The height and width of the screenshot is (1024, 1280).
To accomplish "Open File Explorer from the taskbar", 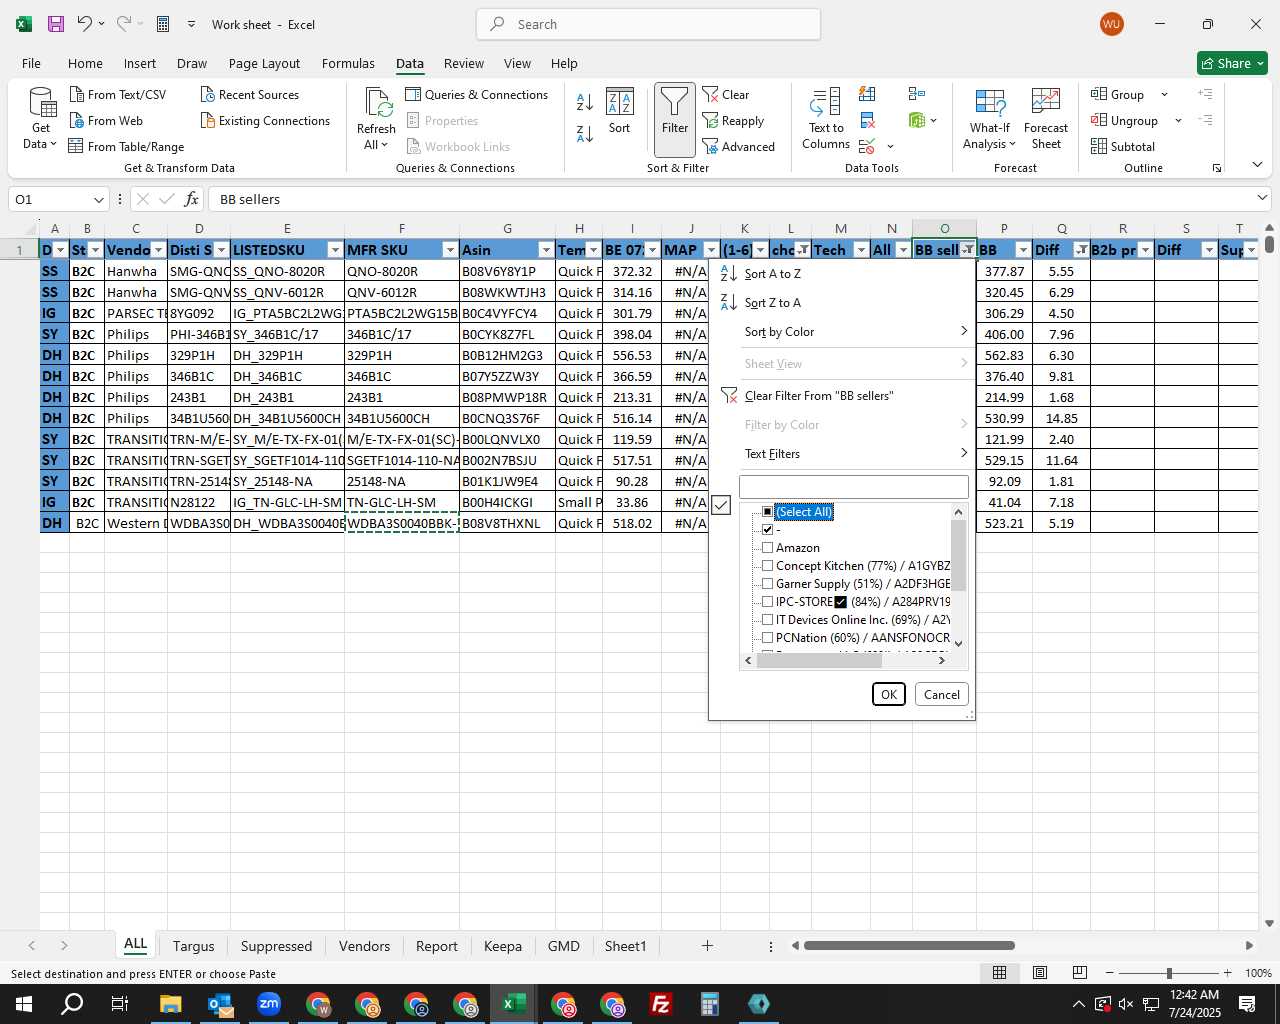I will click(x=170, y=1004).
